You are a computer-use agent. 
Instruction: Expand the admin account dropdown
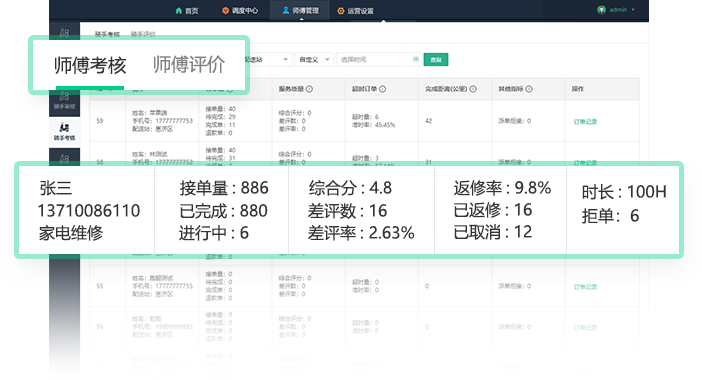(616, 9)
